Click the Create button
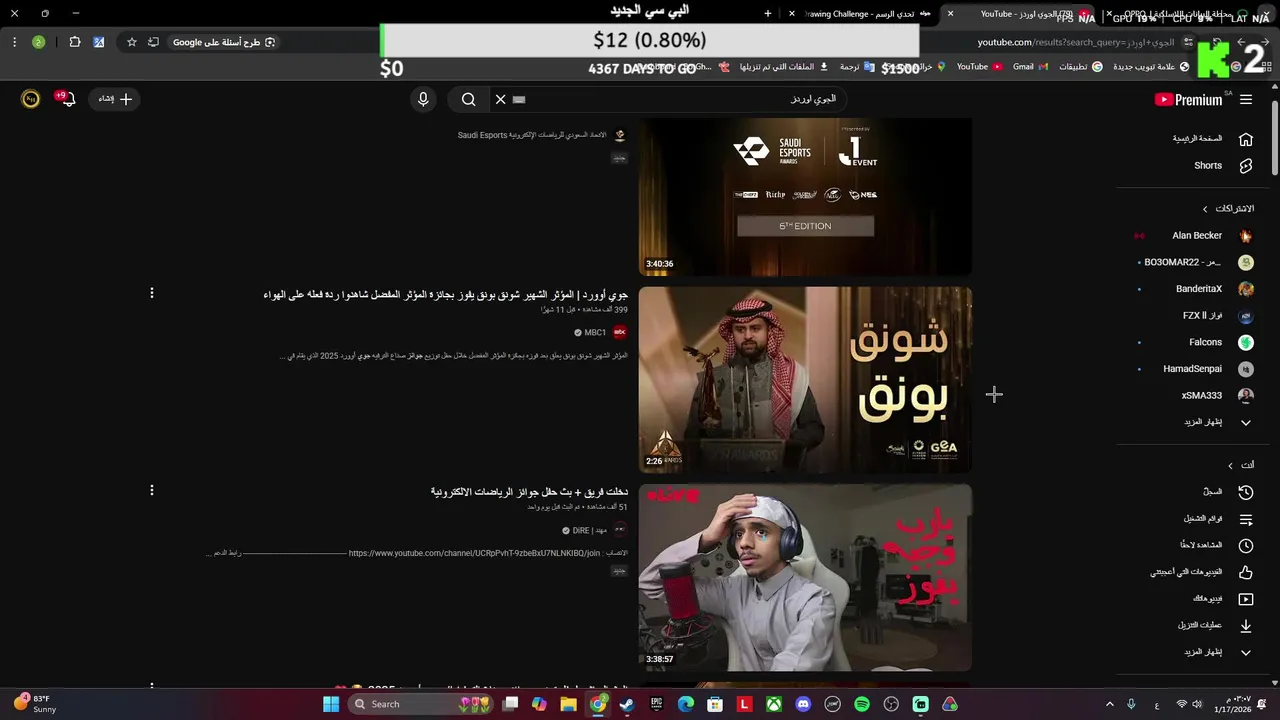Viewport: 1280px width, 720px height. [x=115, y=99]
